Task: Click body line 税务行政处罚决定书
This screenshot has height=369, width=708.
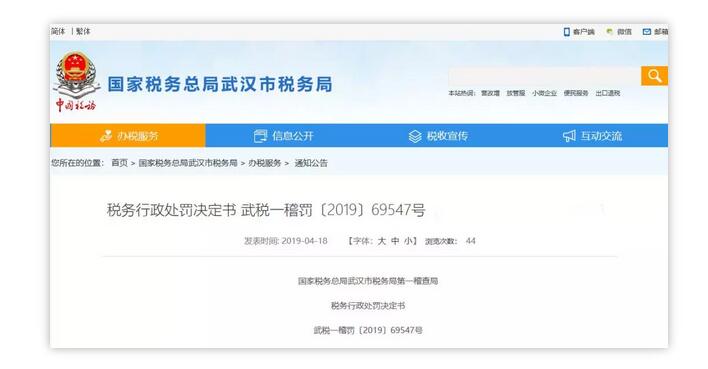Action: pos(368,306)
